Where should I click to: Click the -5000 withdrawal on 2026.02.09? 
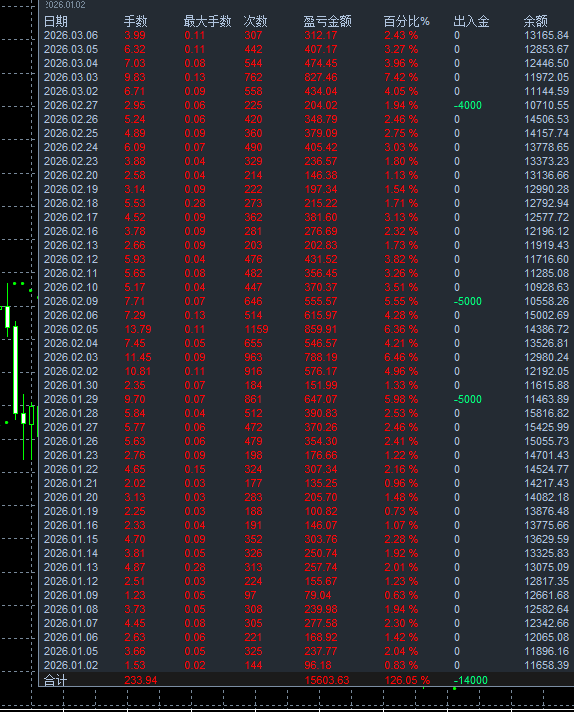468,302
